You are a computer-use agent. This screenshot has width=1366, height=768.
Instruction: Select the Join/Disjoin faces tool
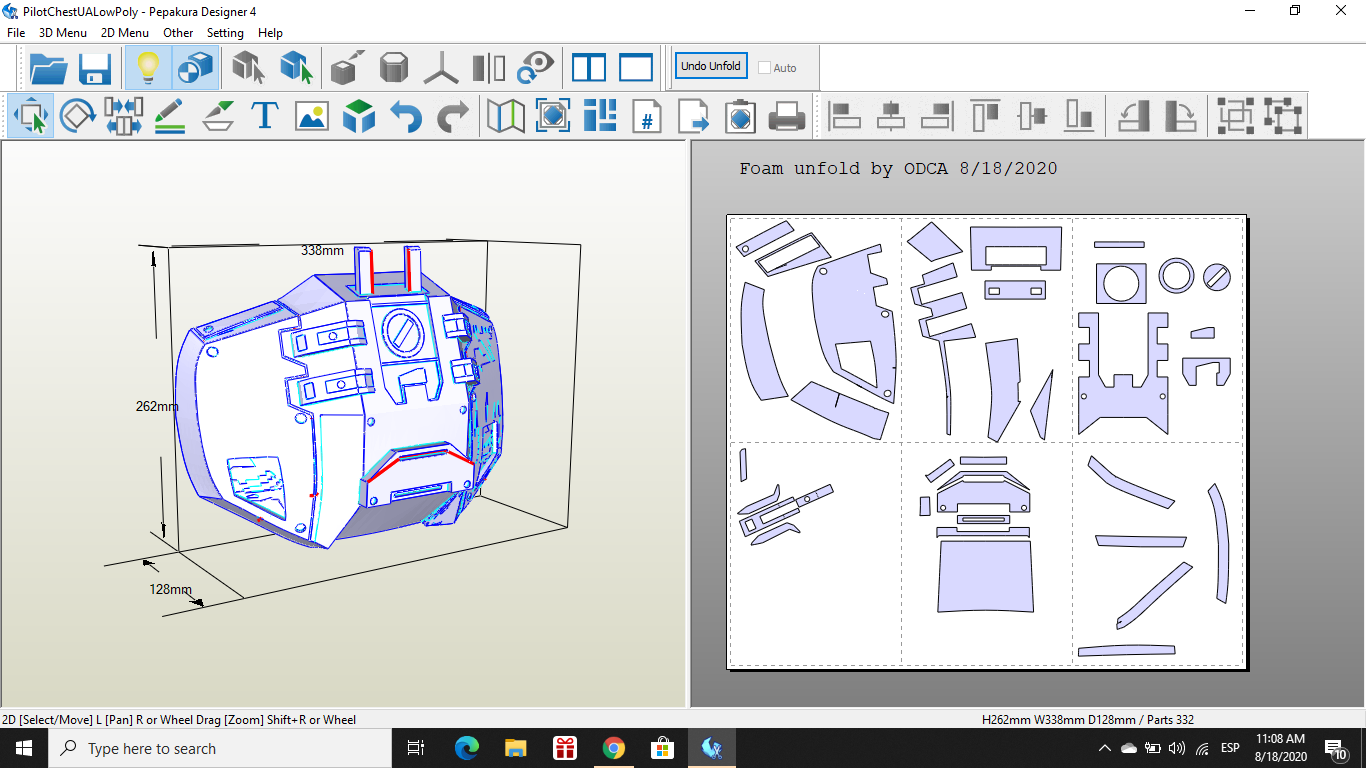(x=123, y=116)
